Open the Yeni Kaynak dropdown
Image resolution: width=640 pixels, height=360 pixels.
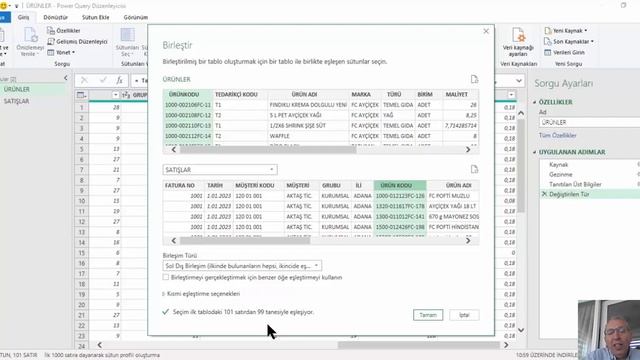point(566,31)
